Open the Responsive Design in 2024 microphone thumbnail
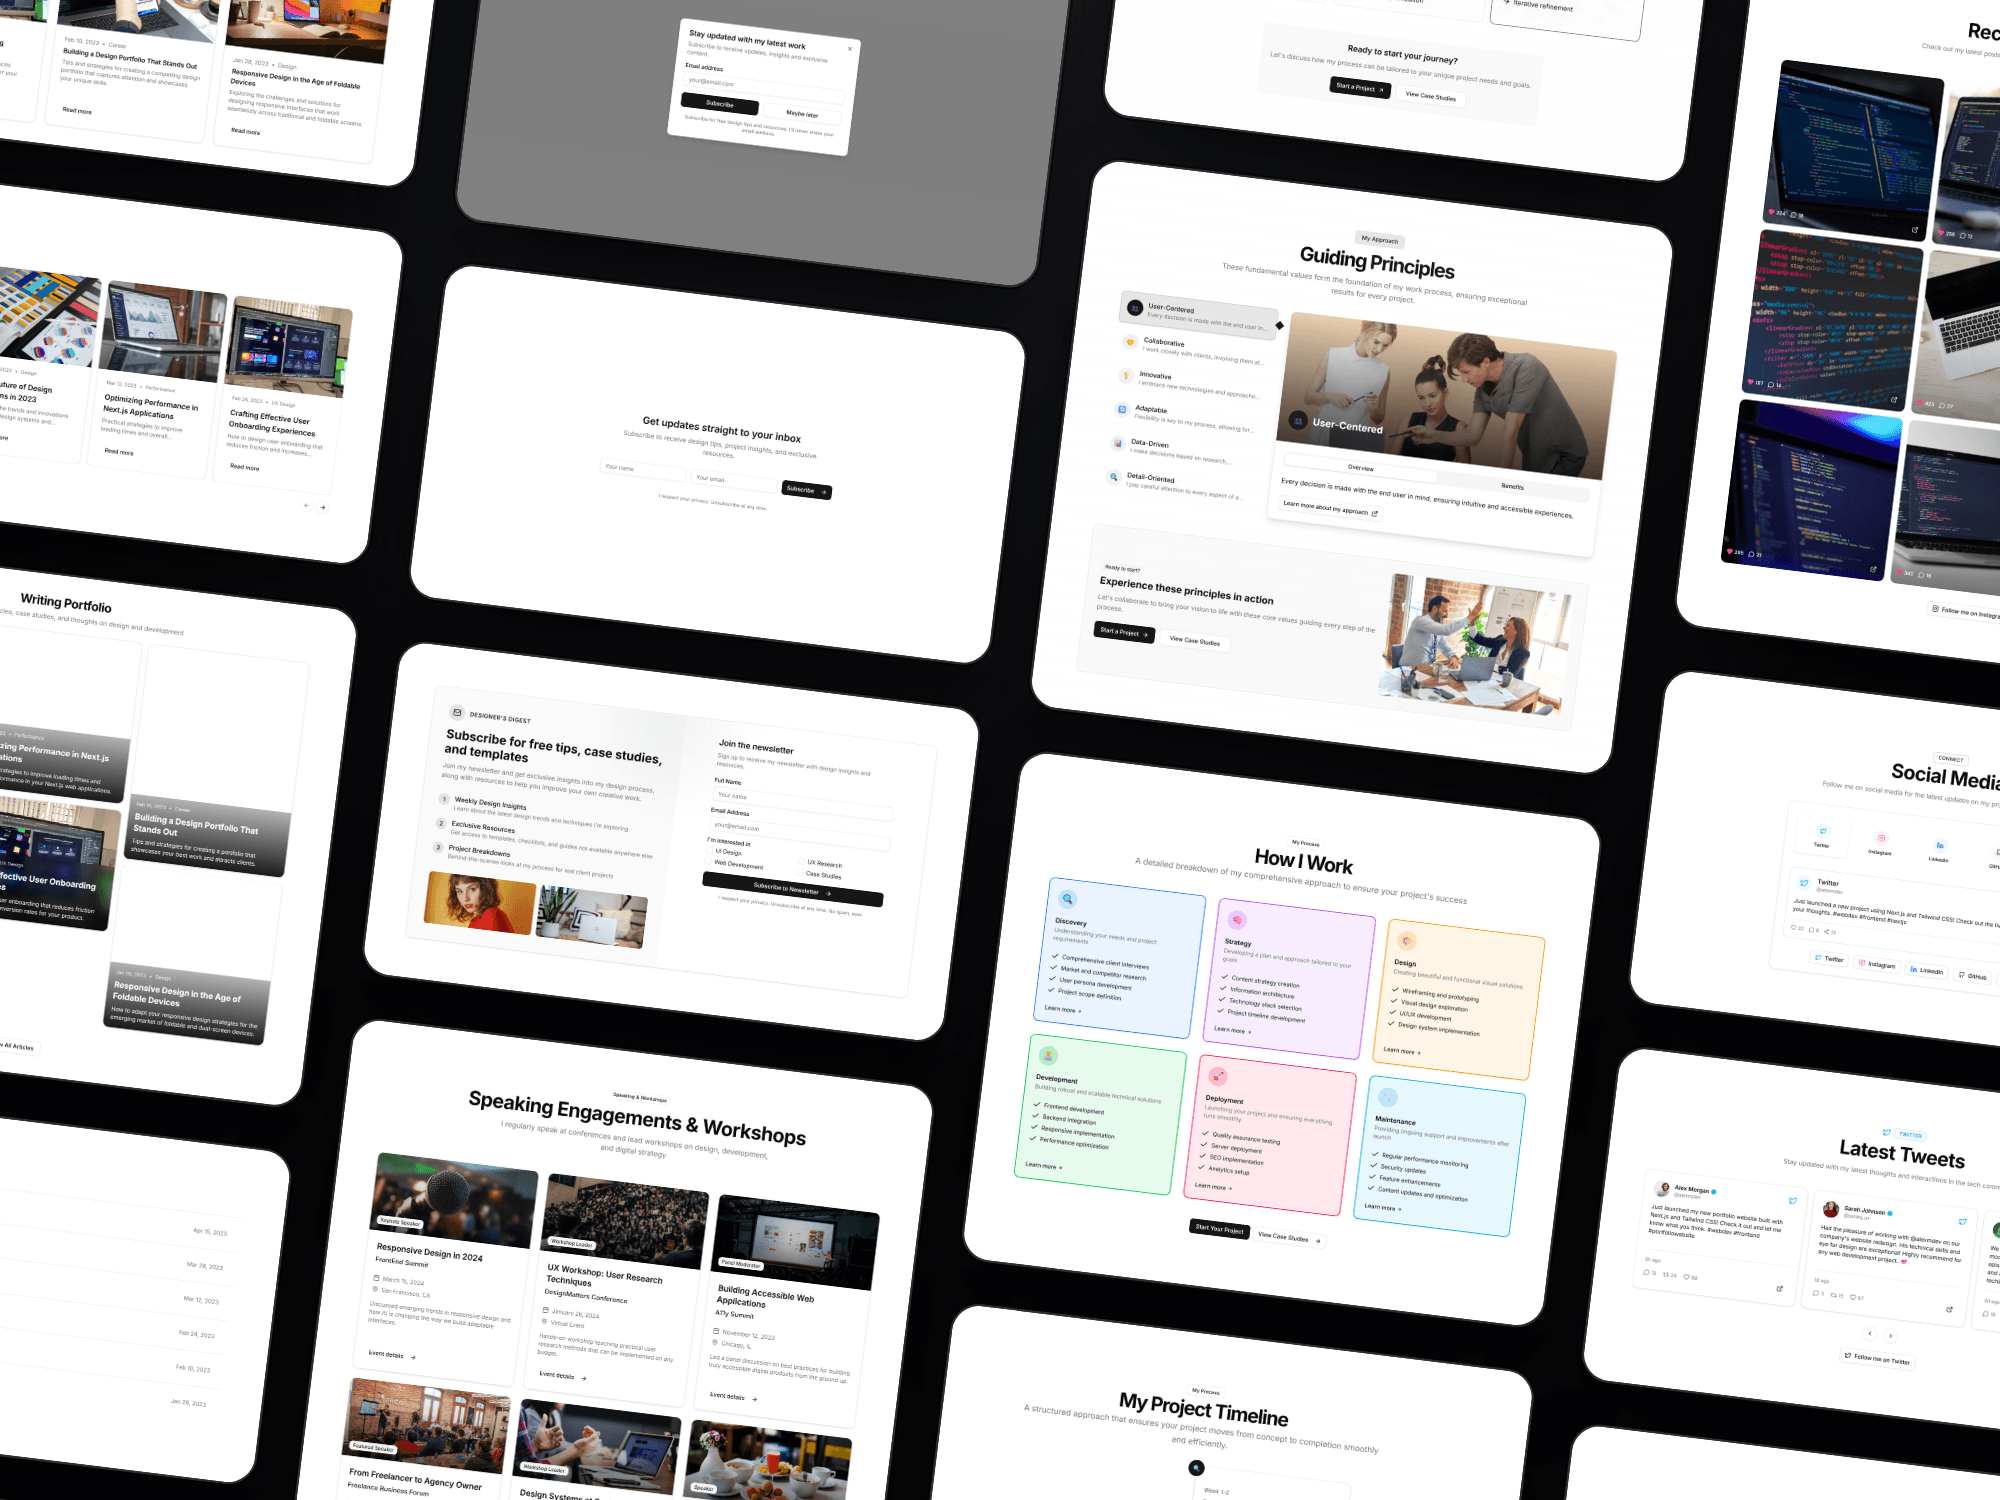Image resolution: width=2000 pixels, height=1500 pixels. click(455, 1200)
